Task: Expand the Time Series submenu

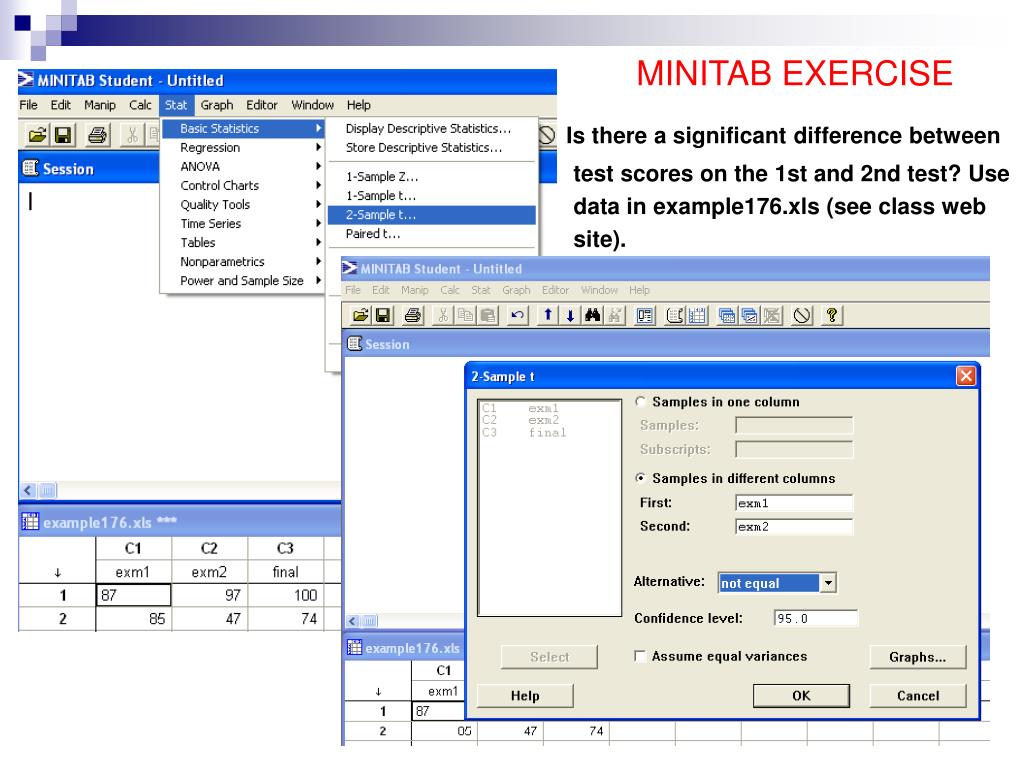Action: tap(243, 223)
